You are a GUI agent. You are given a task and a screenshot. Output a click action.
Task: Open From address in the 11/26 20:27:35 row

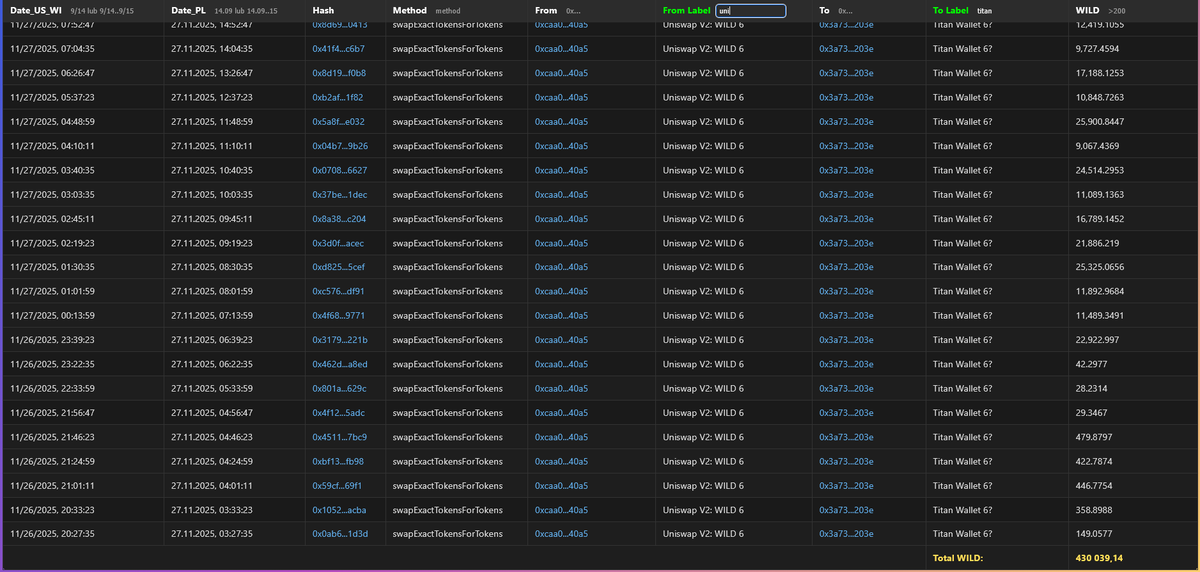click(x=562, y=534)
